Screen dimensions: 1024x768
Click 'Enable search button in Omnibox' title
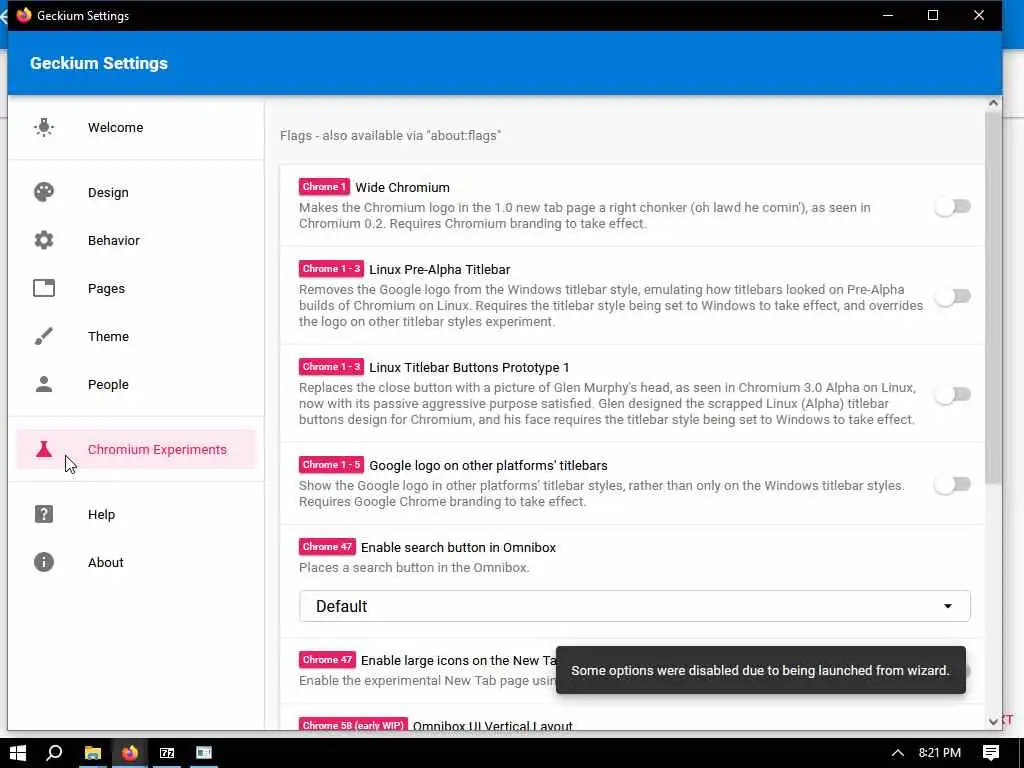pyautogui.click(x=458, y=547)
